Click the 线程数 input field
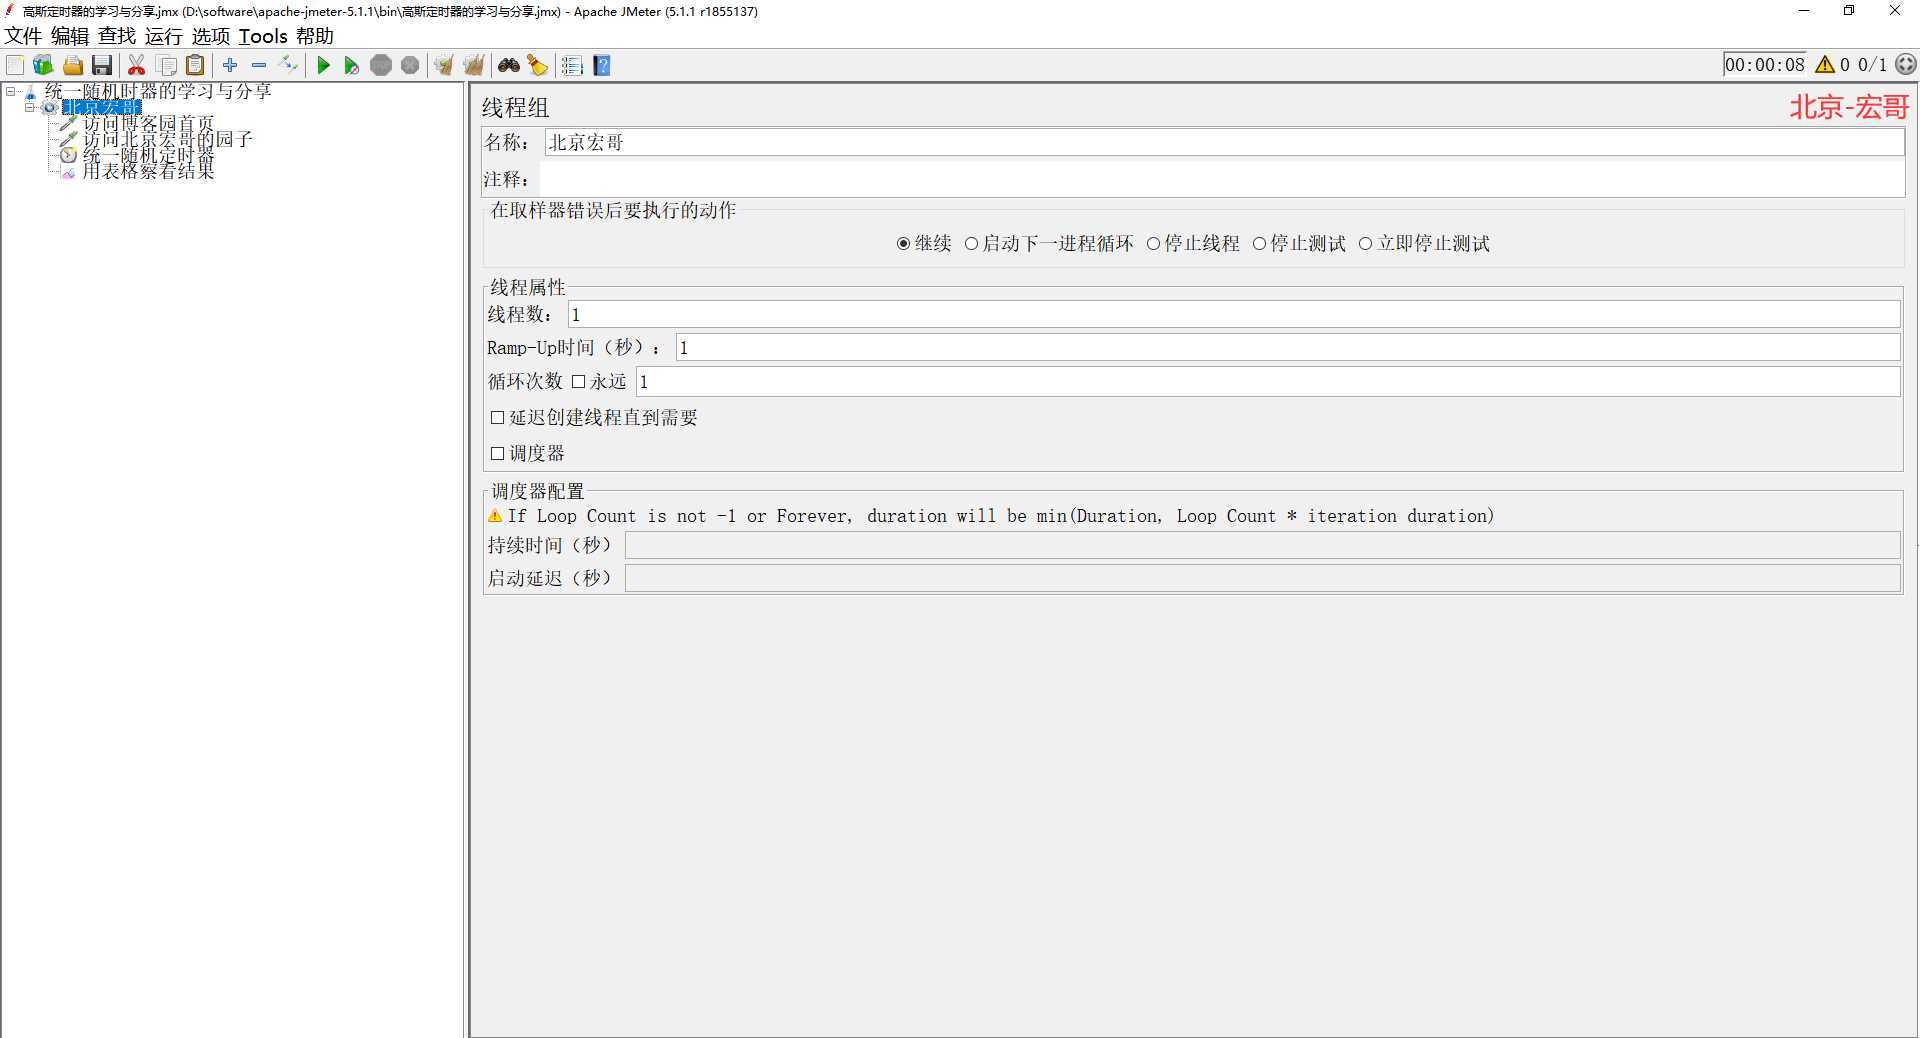This screenshot has width=1920, height=1038. pyautogui.click(x=1234, y=315)
